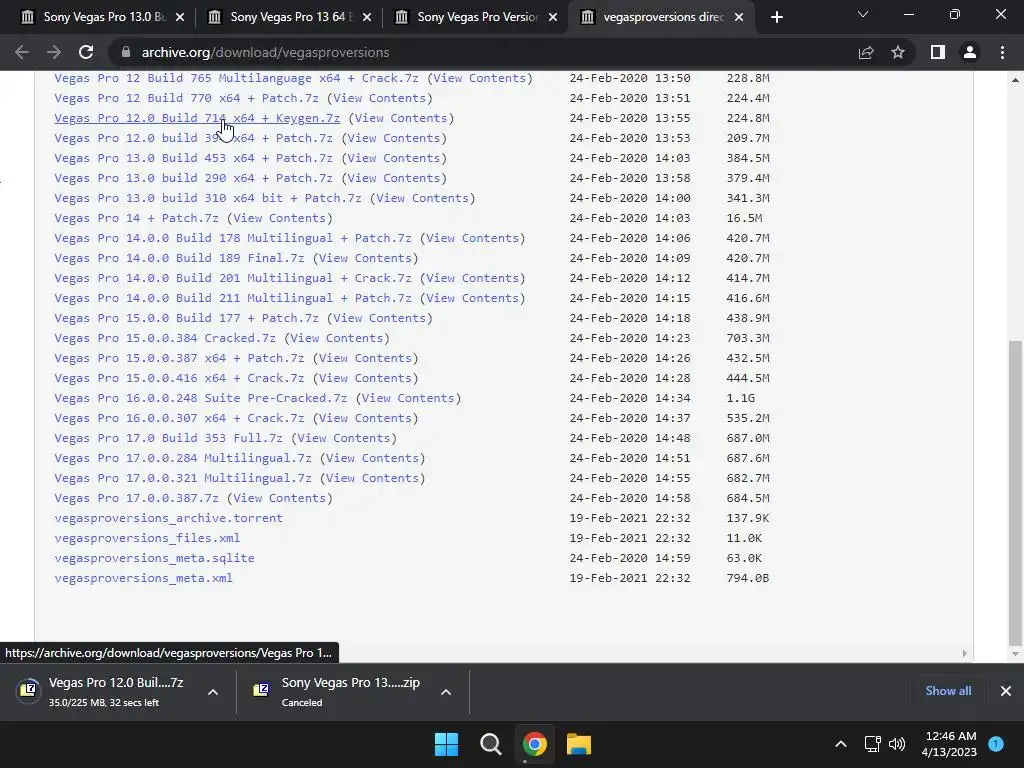
Task: Close the Sony Vegas Pro Version tab
Action: tap(553, 18)
